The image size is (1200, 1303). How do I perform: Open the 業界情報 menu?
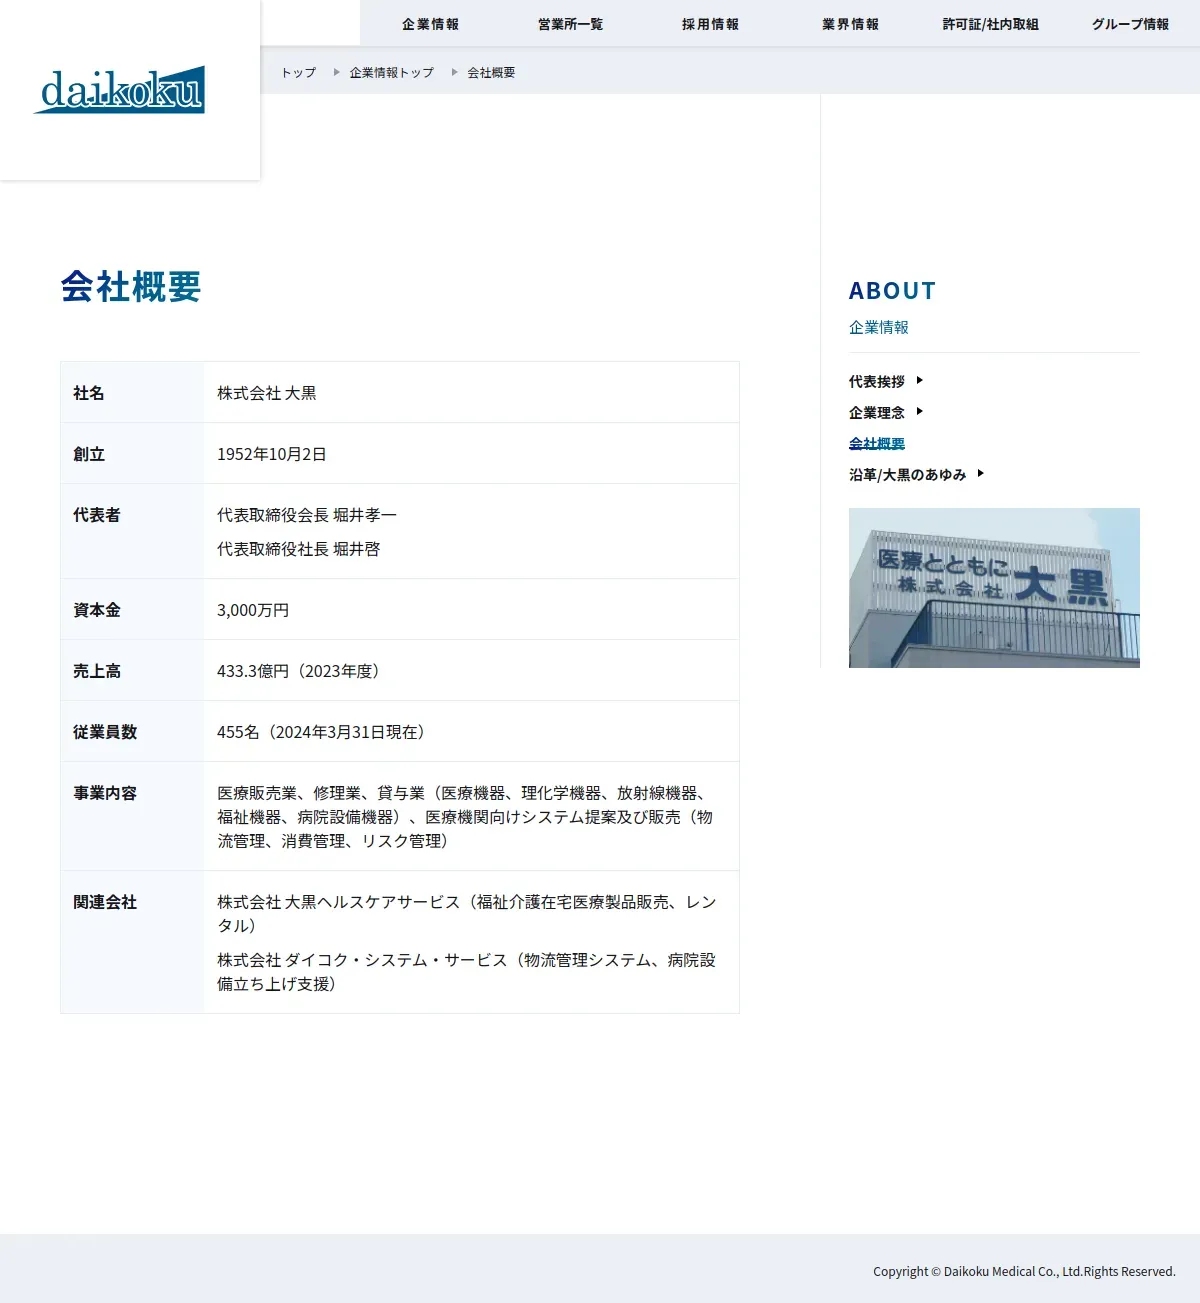pos(850,24)
